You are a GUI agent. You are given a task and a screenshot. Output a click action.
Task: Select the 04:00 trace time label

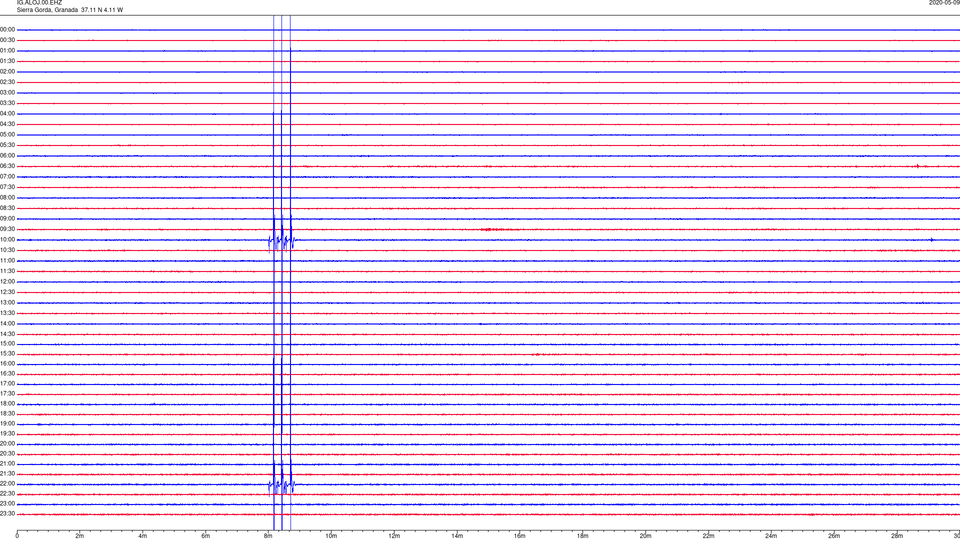7,113
